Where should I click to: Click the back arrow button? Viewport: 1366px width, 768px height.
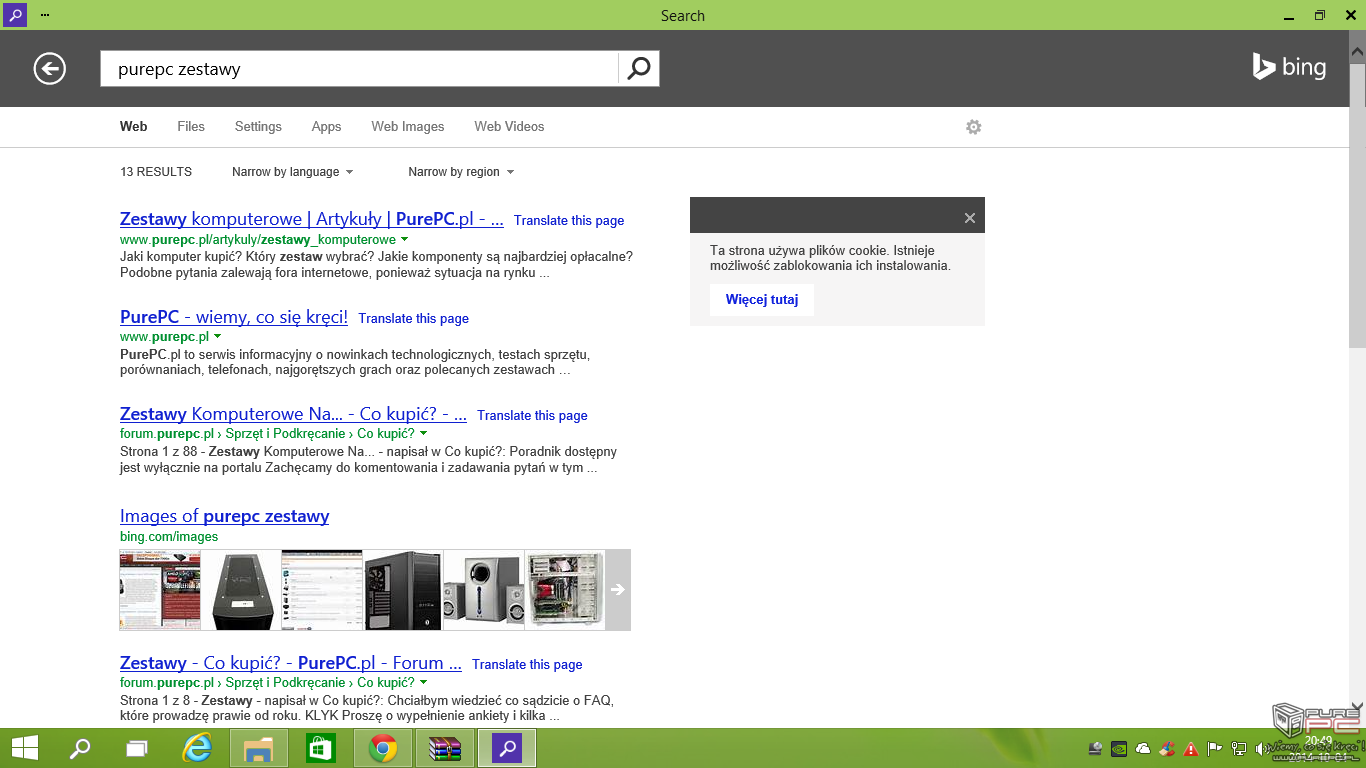[49, 68]
